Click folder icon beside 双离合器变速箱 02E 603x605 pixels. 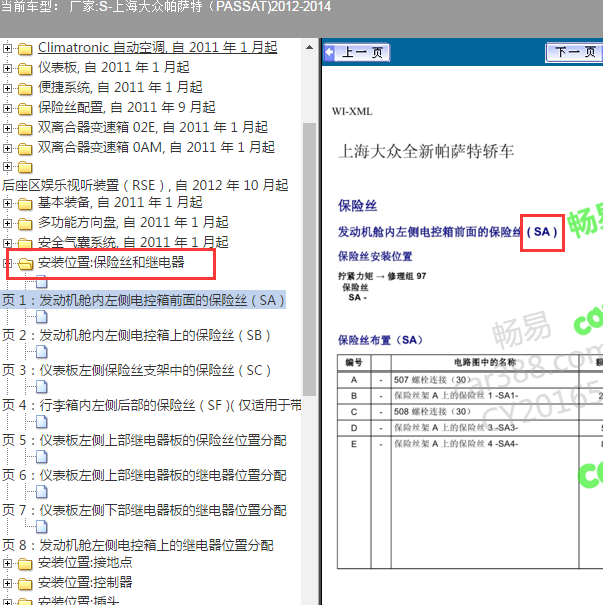[25, 129]
